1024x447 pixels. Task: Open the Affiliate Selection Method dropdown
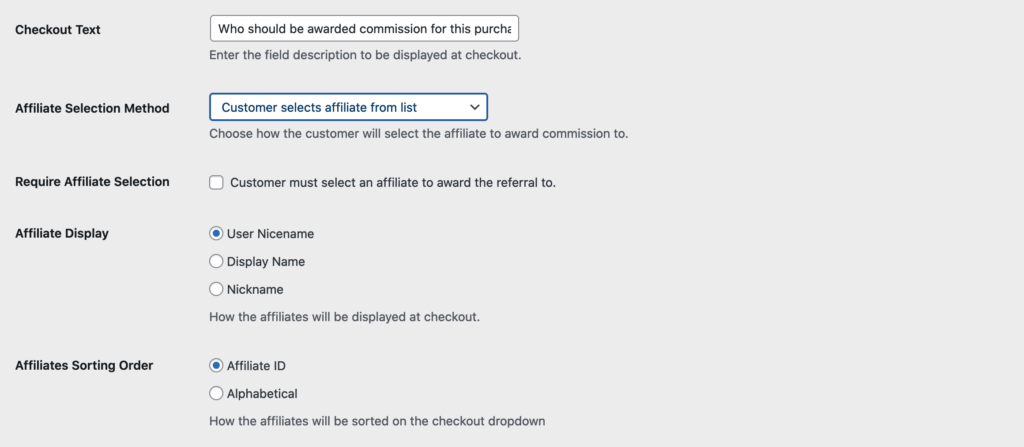(x=348, y=107)
